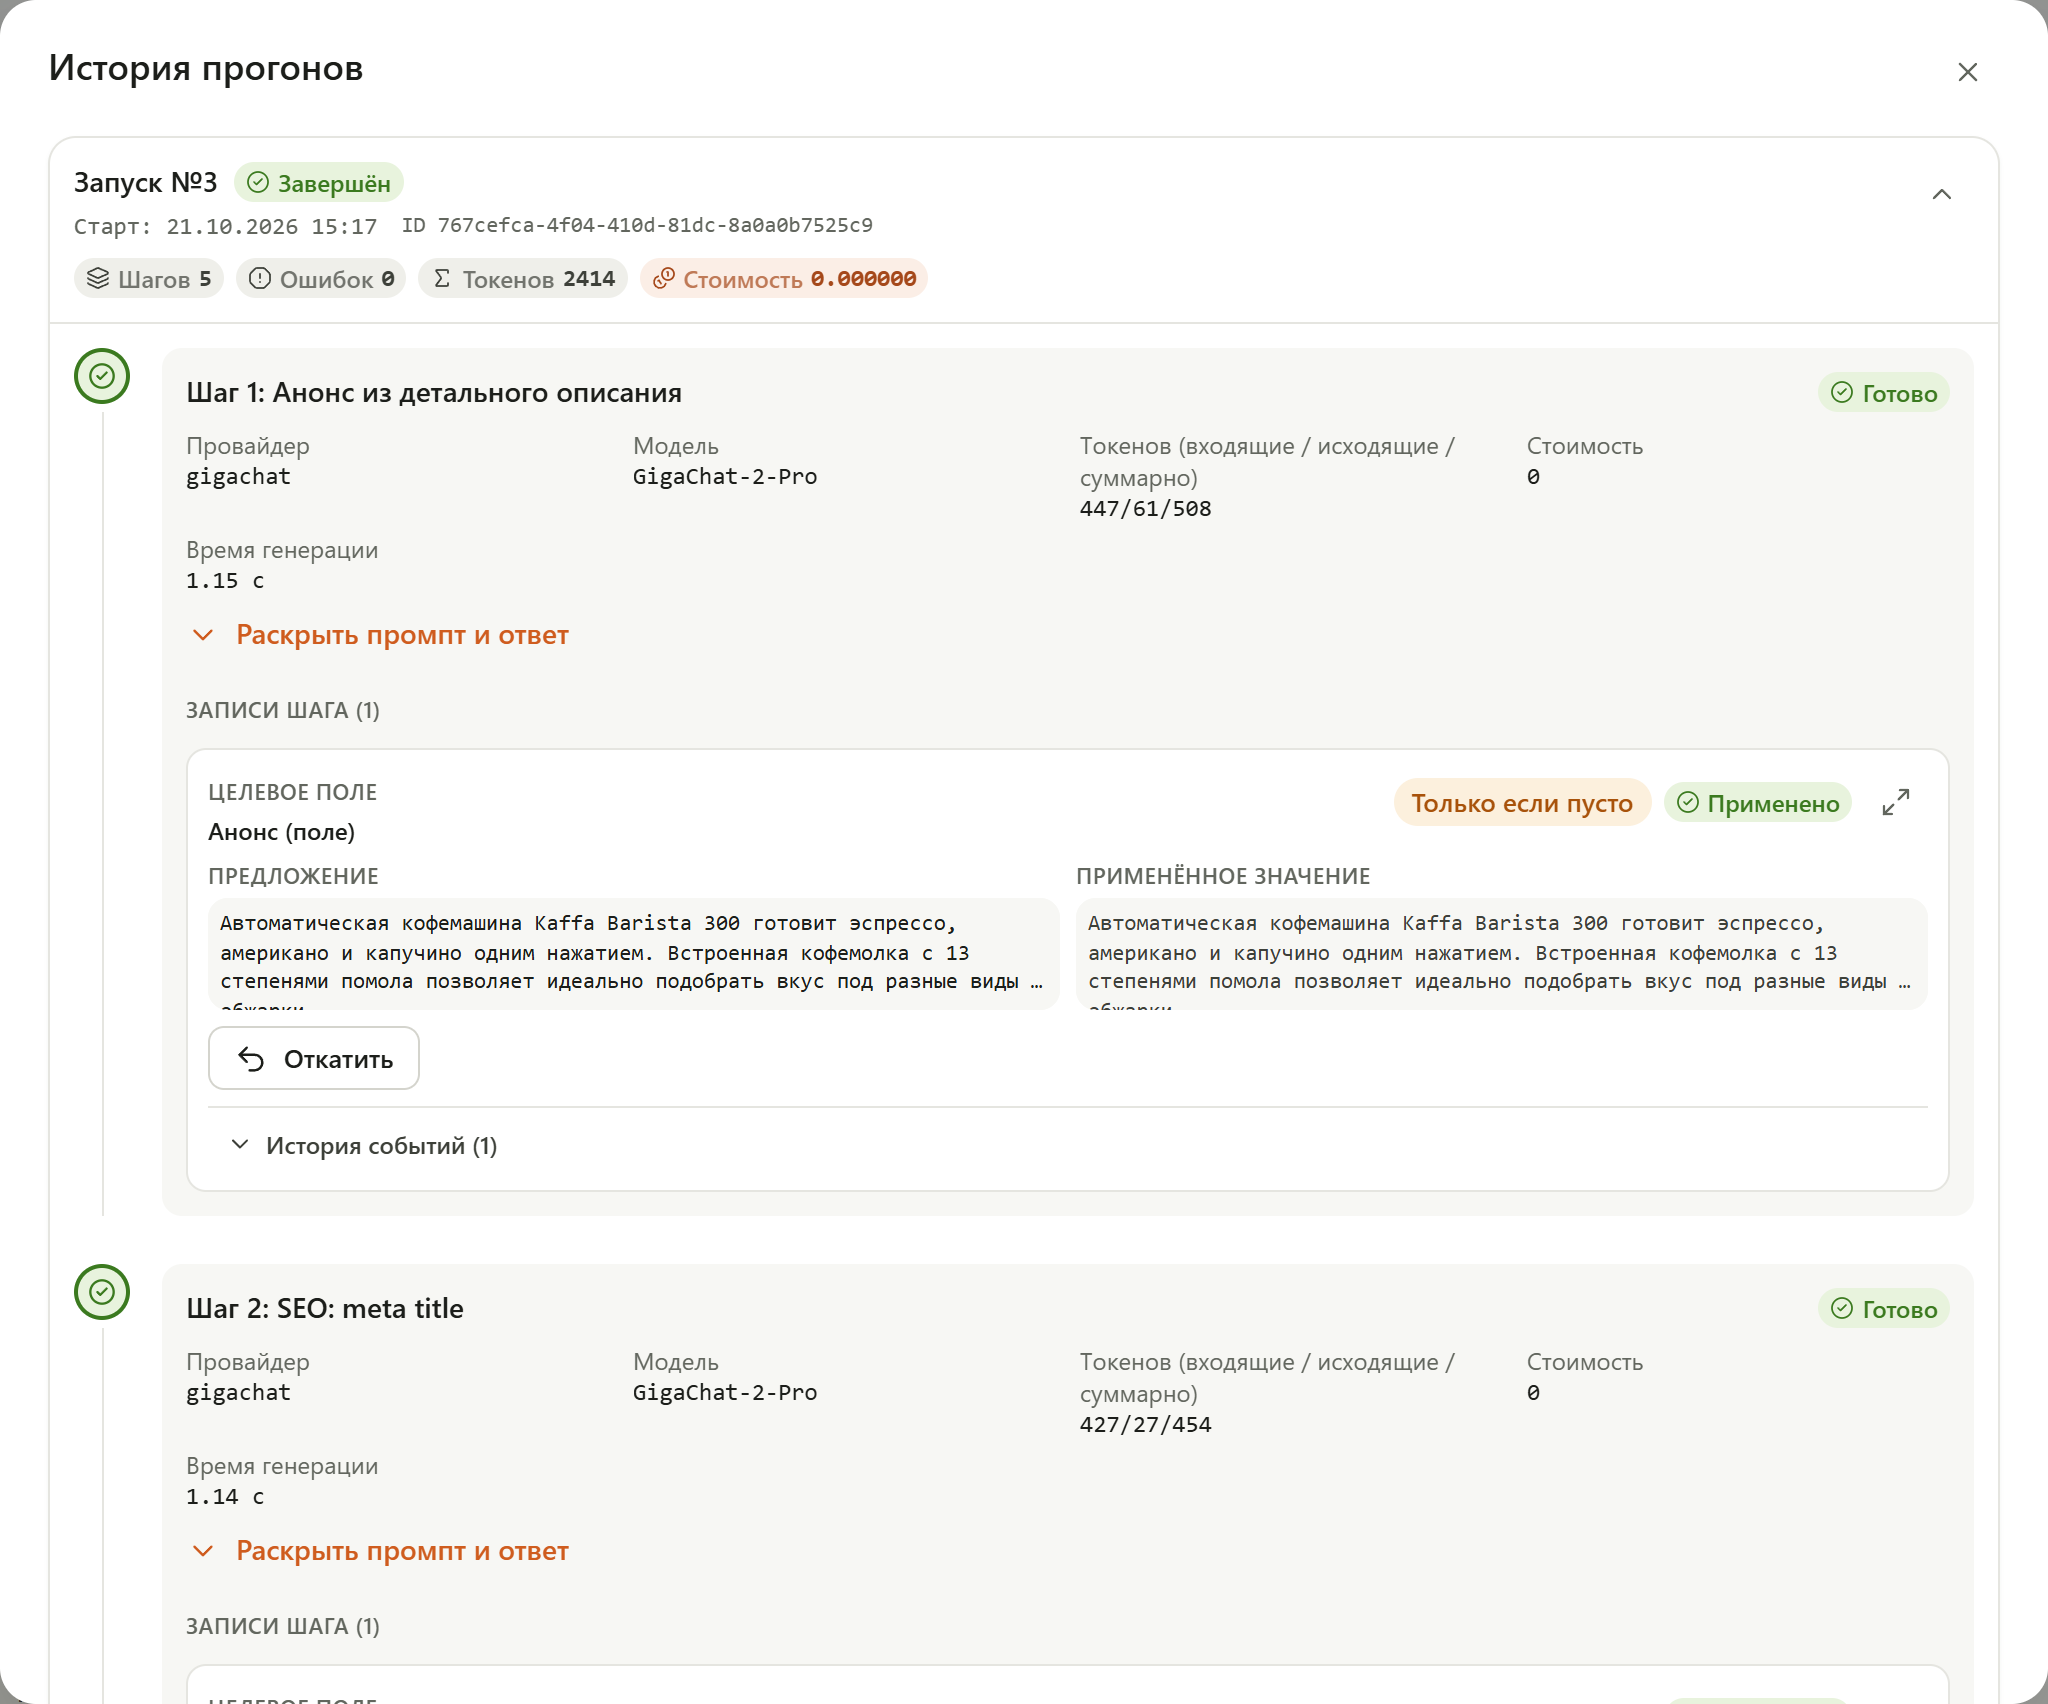The height and width of the screenshot is (1704, 2048).
Task: Click Шаг 2: SEO: meta title heading
Action: click(x=325, y=1309)
